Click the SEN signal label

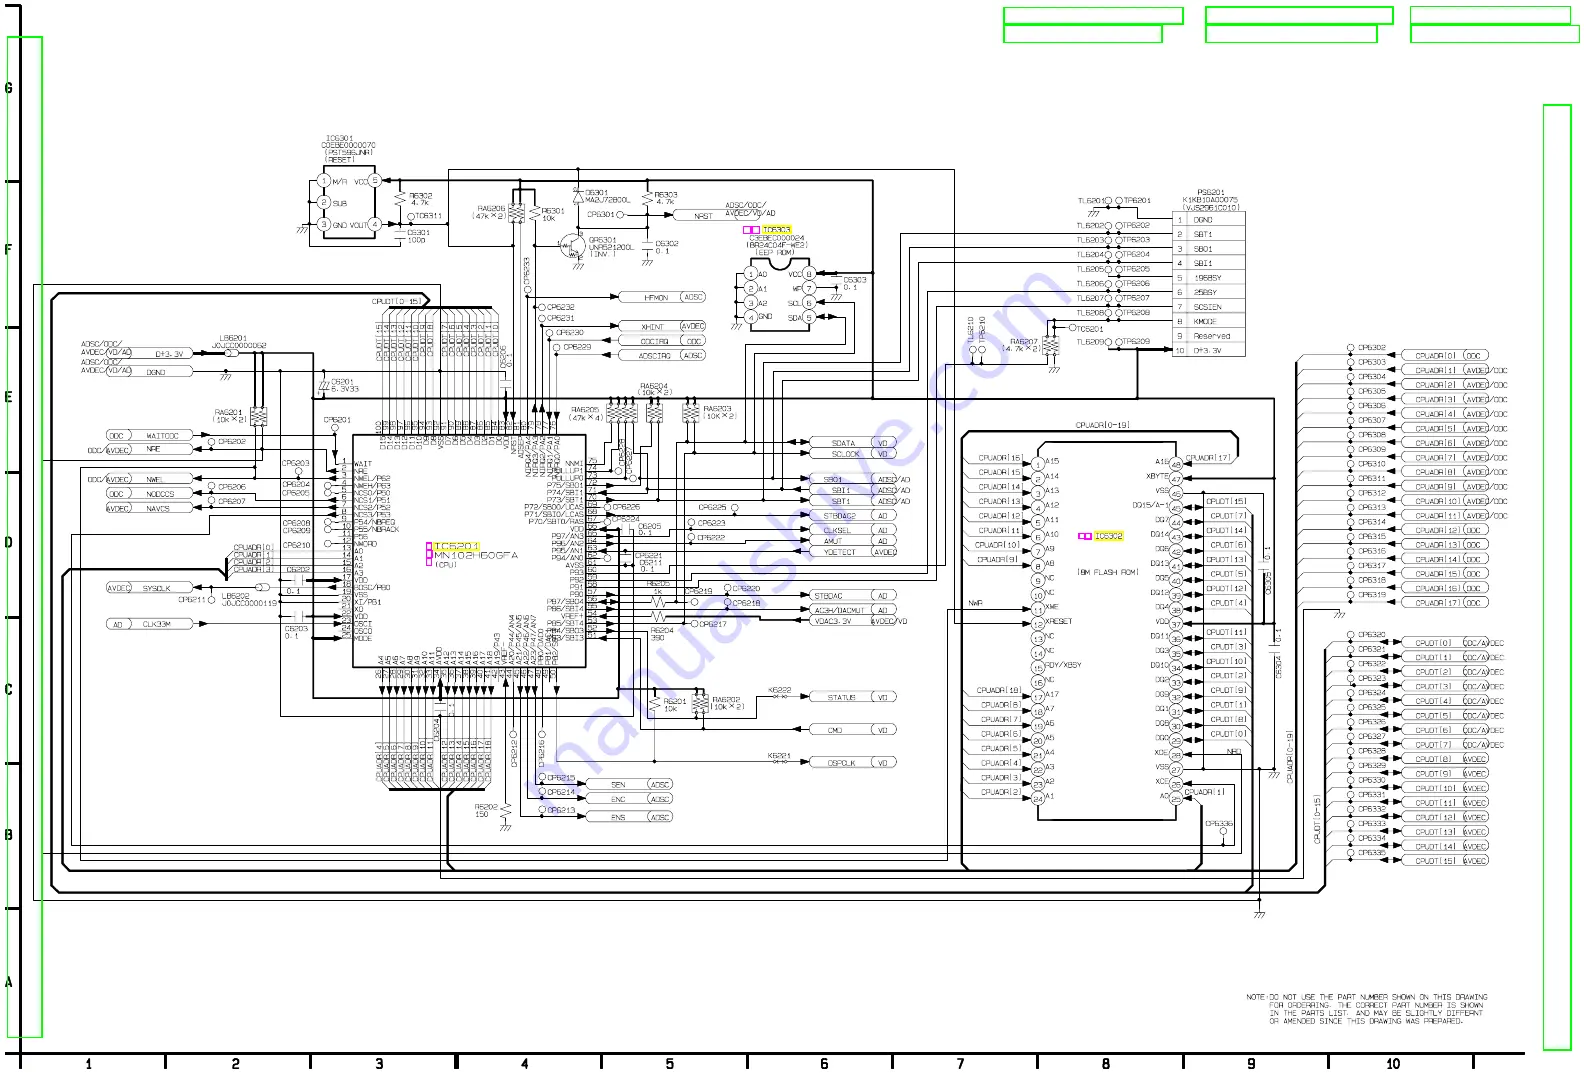click(x=618, y=785)
